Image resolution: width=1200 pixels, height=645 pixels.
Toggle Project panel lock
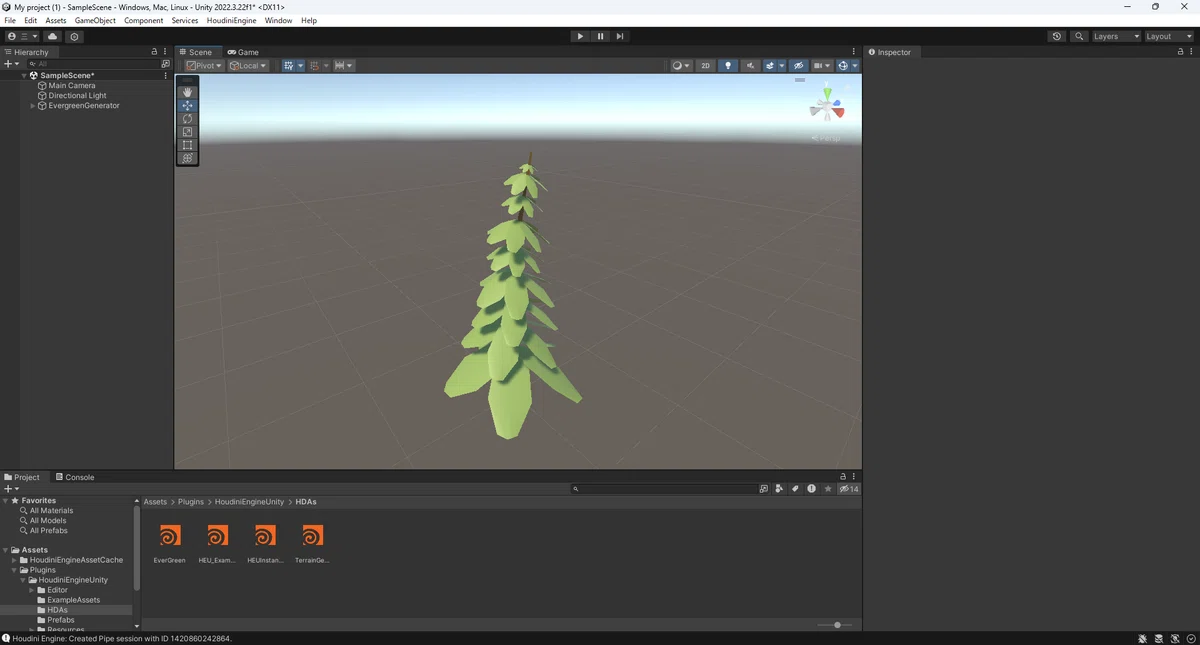tap(843, 477)
